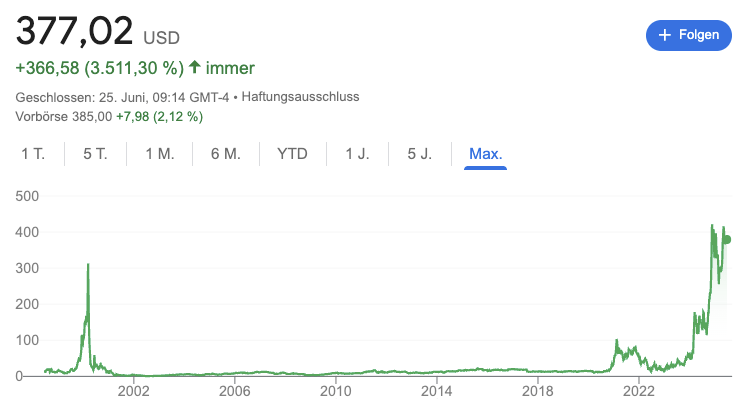Screen dimensions: 750x414
Task: Click the 377,02 USD price headline
Action: 98,32
